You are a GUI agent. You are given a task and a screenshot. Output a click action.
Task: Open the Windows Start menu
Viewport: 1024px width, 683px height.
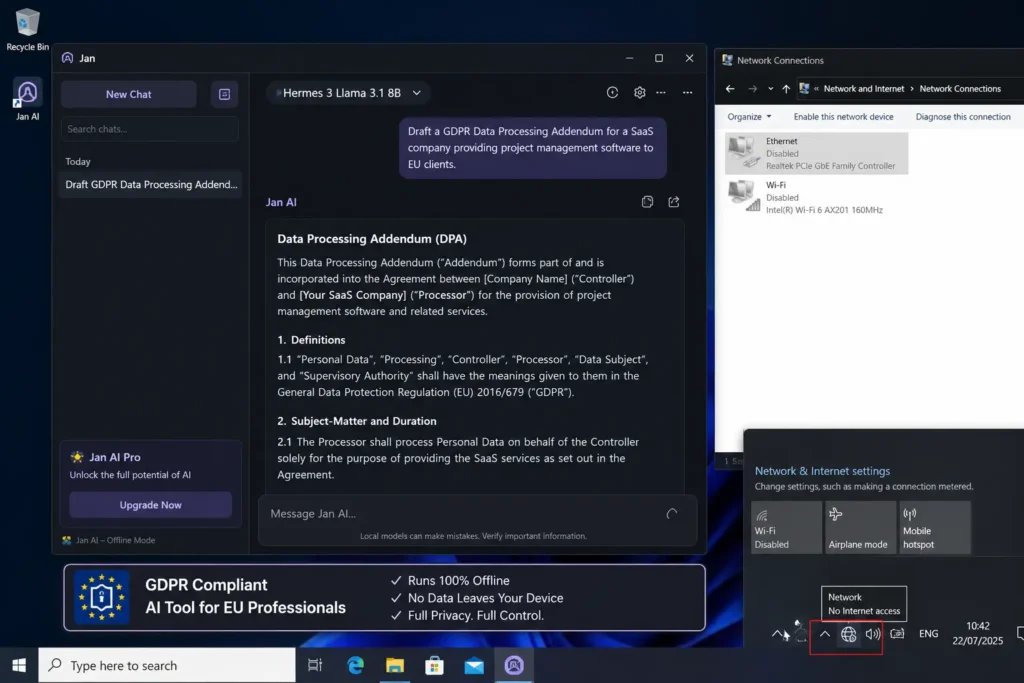(x=19, y=665)
